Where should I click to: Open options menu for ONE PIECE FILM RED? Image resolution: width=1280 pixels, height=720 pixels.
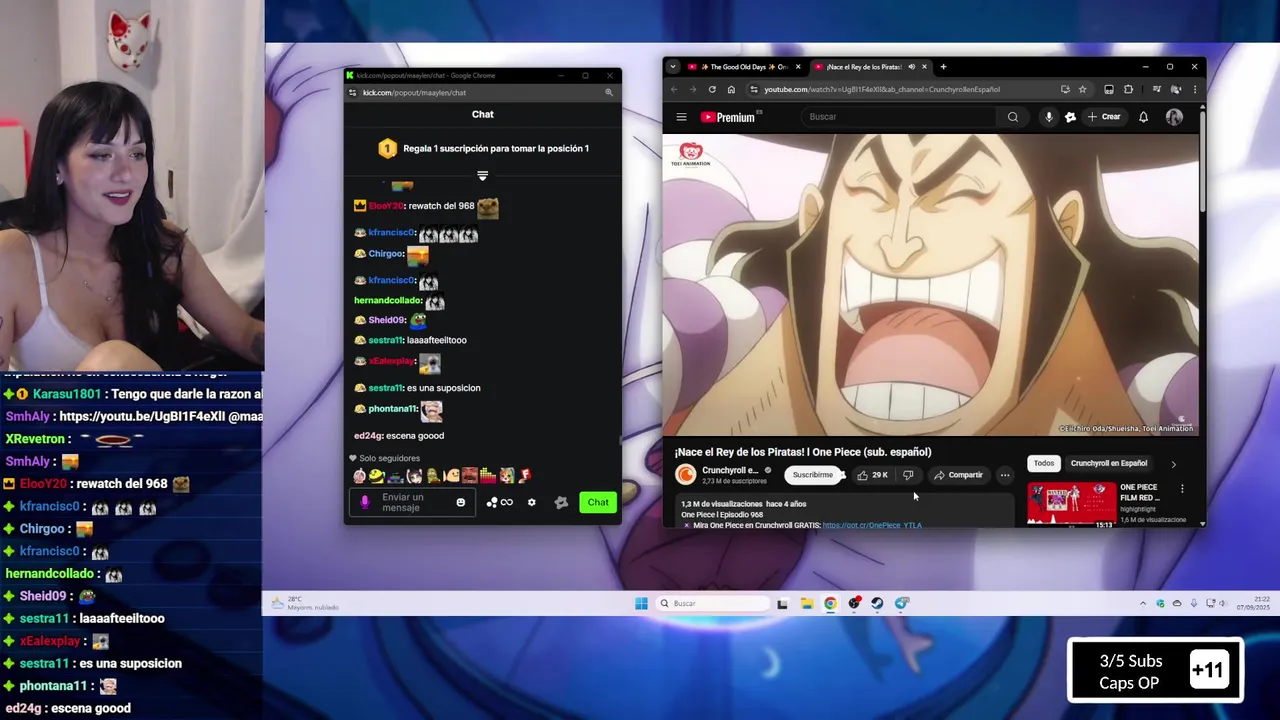coord(1182,489)
